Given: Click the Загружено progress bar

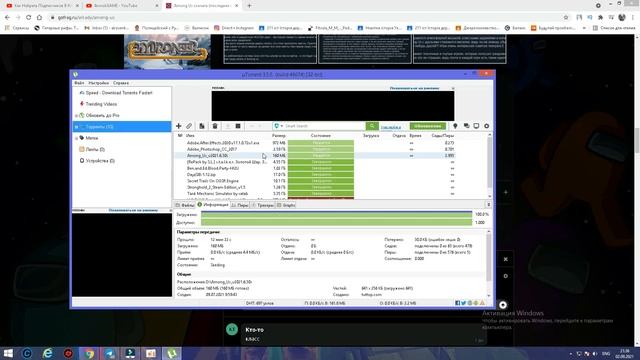Looking at the screenshot, I should [336, 214].
